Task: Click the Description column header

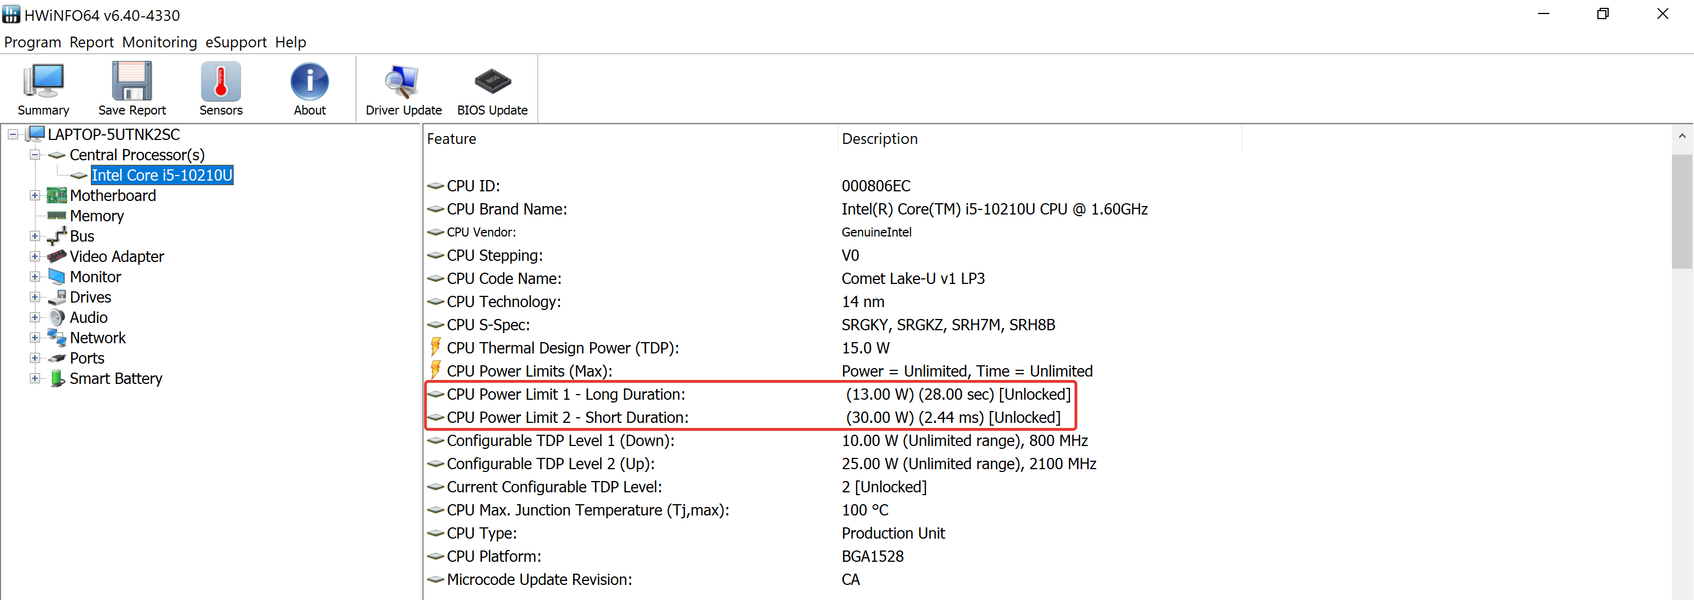Action: [880, 139]
